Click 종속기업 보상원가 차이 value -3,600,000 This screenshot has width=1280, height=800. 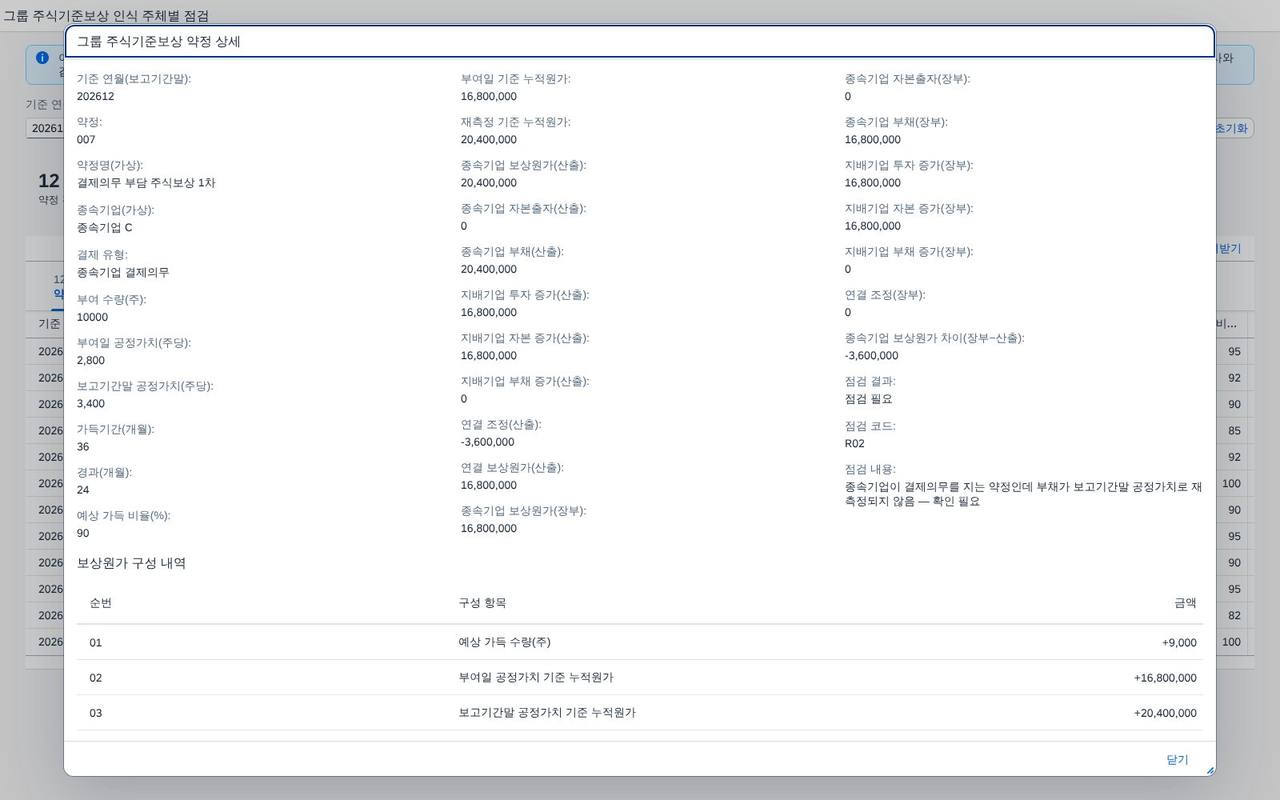[x=871, y=356]
